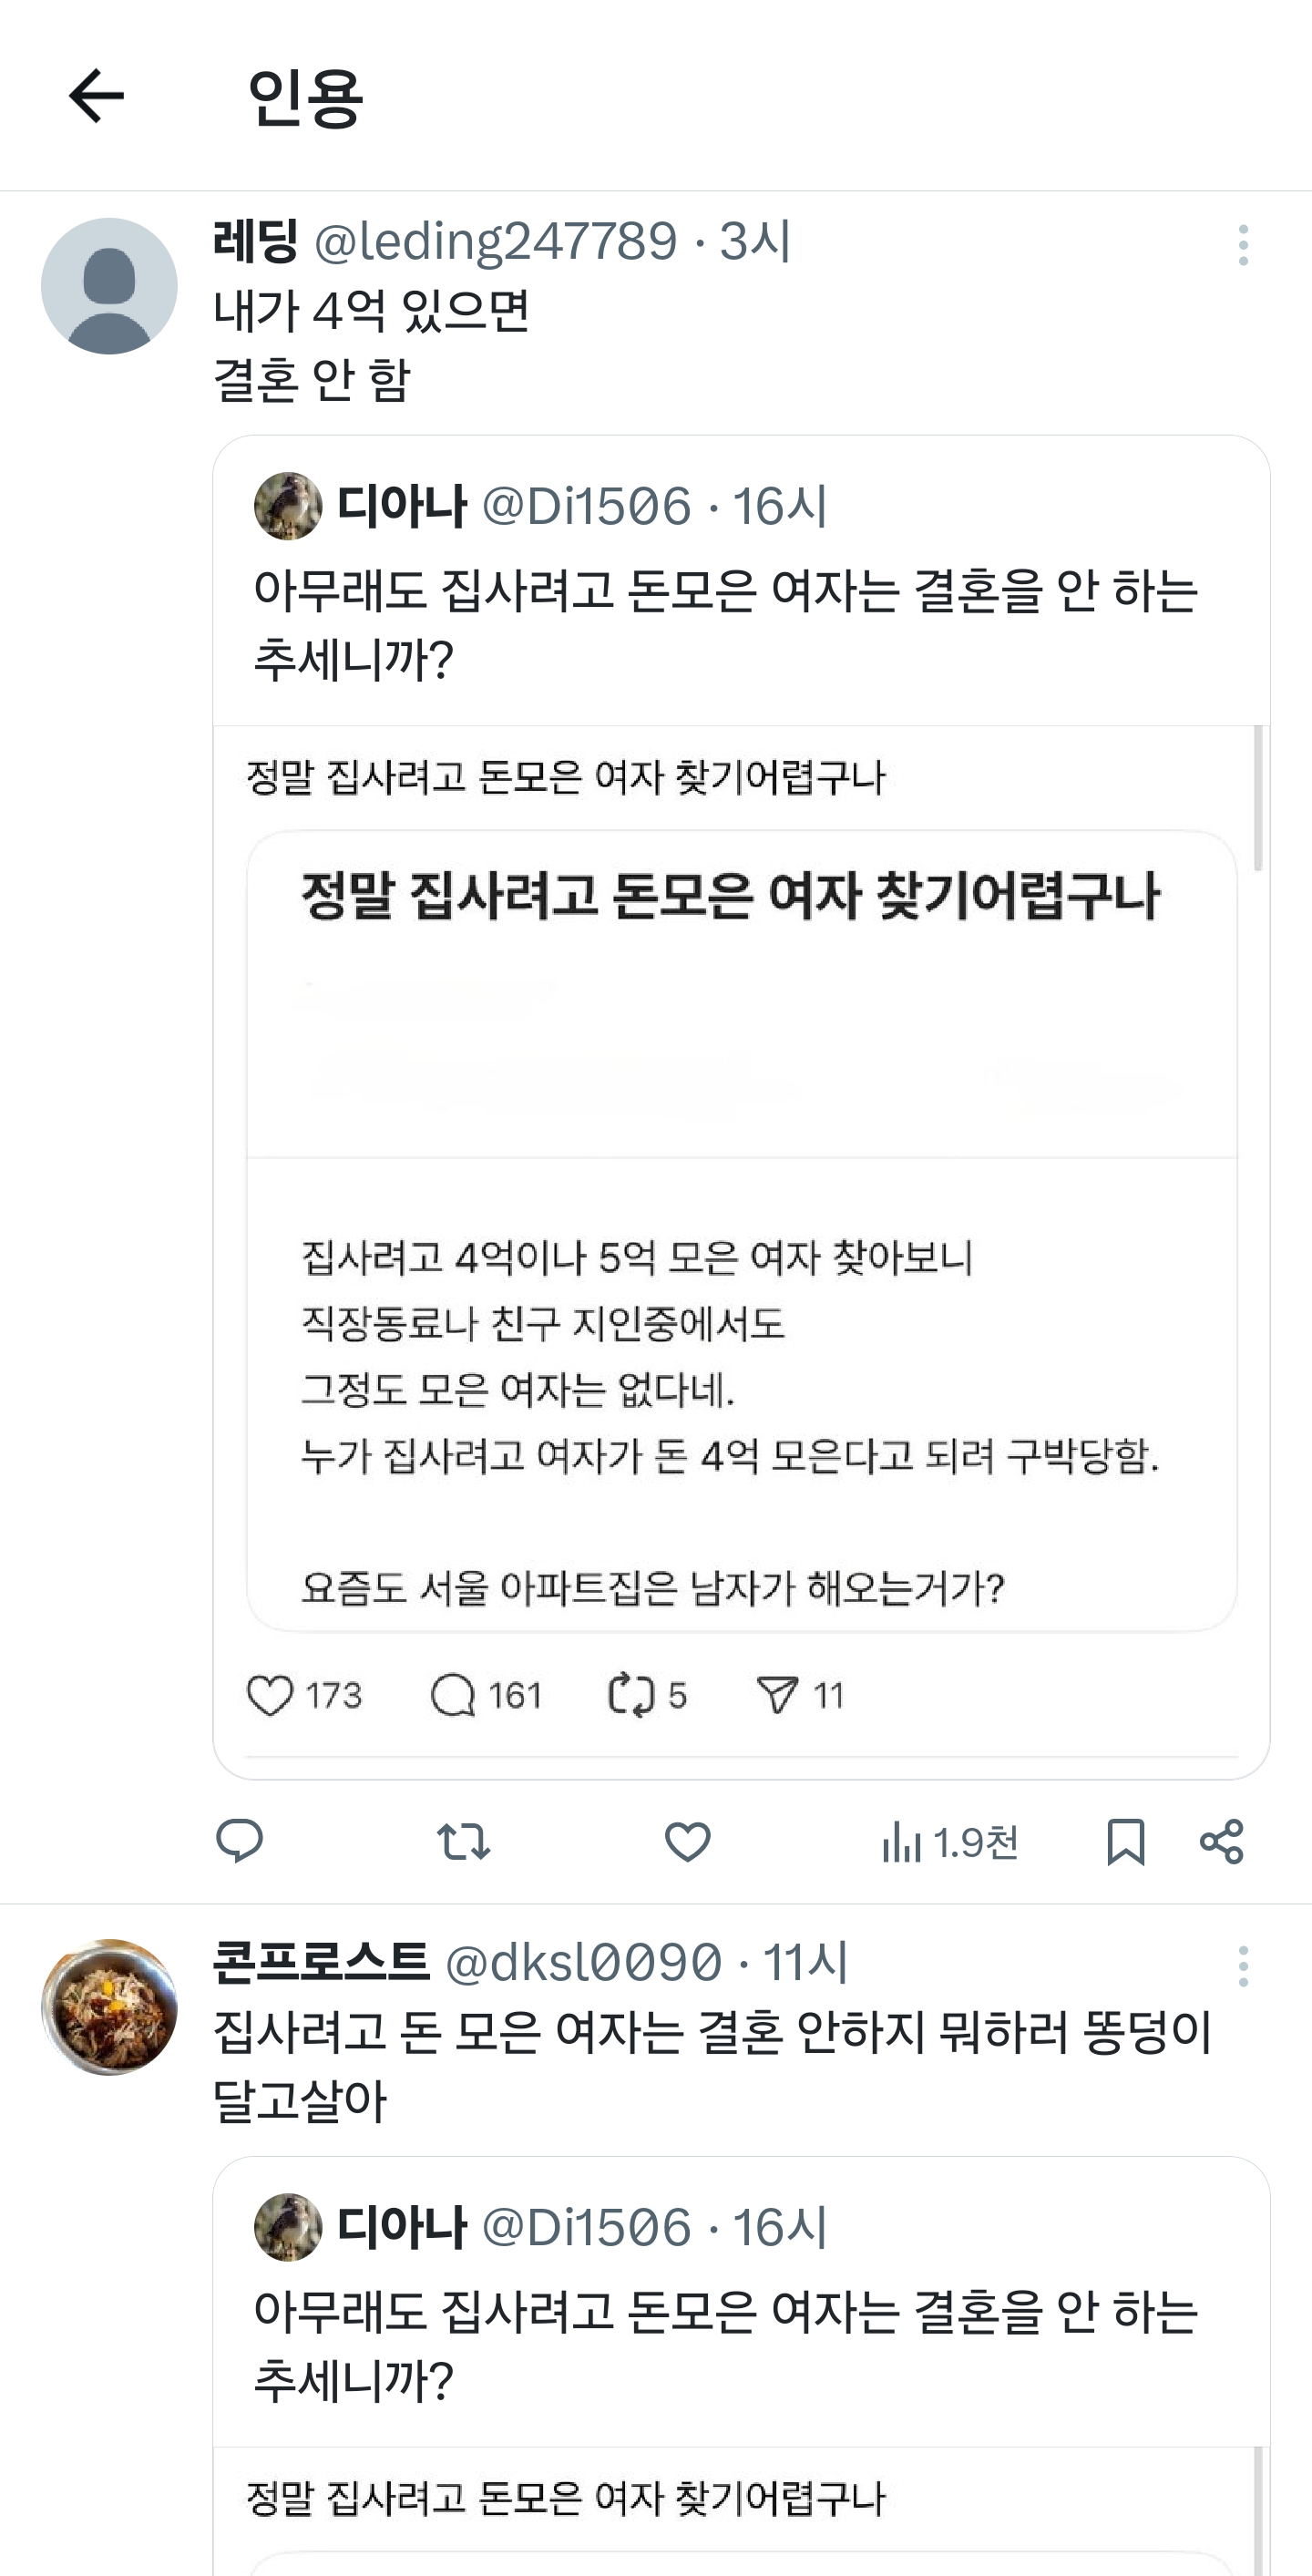Like the embedded post with 173 hearts
This screenshot has height=2576, width=1312.
tap(270, 1695)
